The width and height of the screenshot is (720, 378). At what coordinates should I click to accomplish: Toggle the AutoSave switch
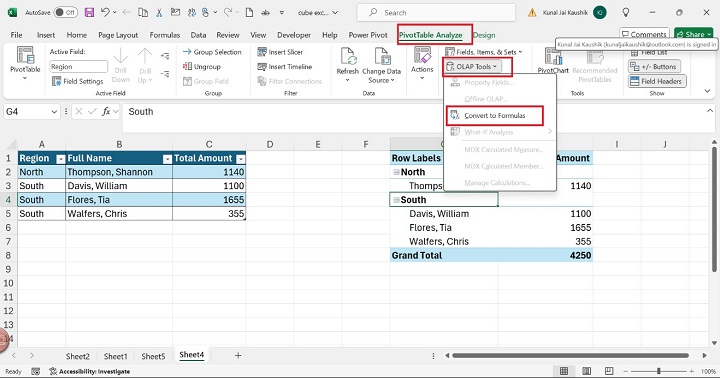coord(65,13)
